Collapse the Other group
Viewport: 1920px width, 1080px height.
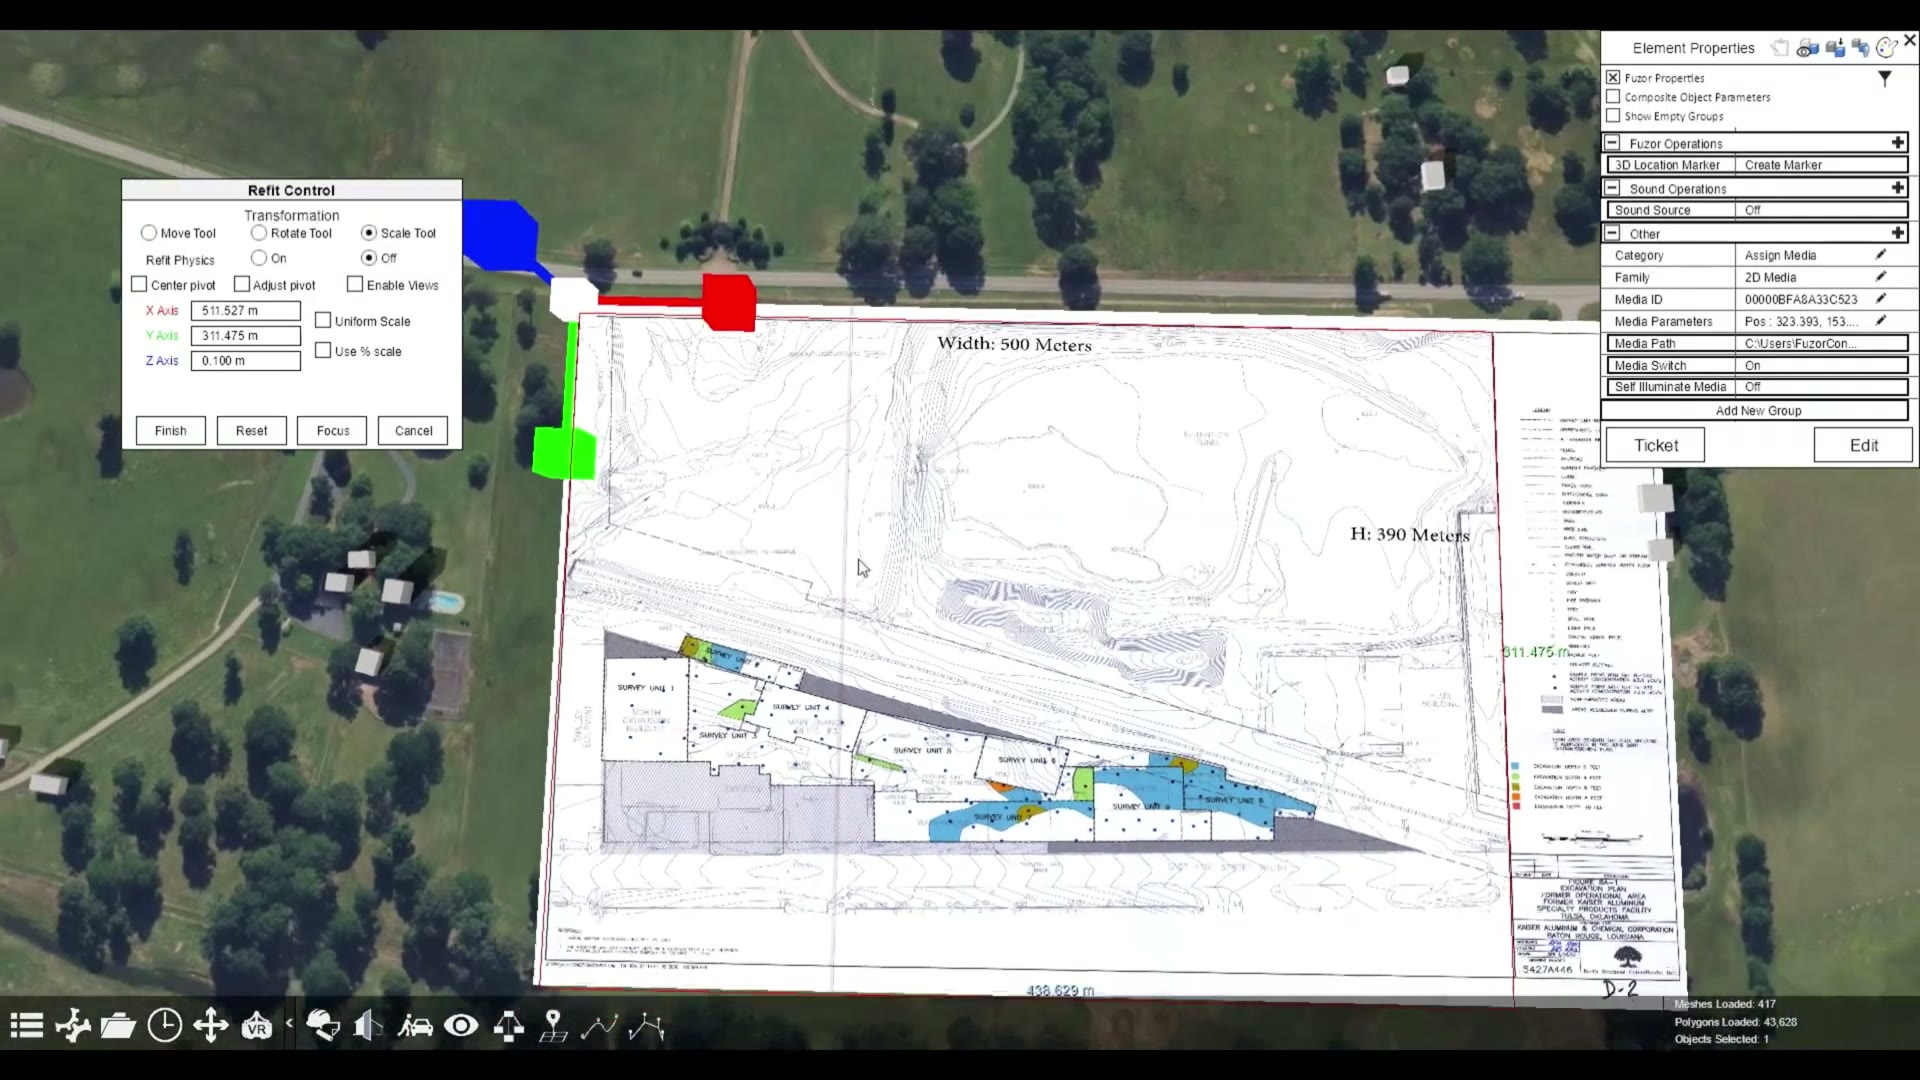pyautogui.click(x=1612, y=233)
